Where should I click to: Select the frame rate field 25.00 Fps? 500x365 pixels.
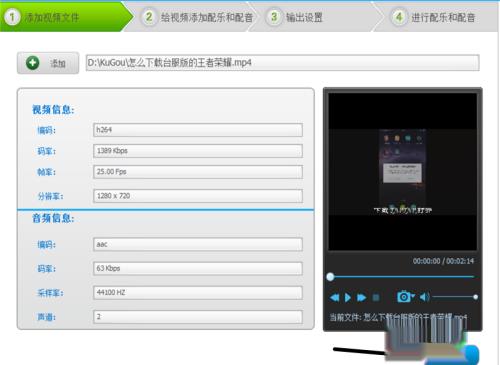pos(198,172)
